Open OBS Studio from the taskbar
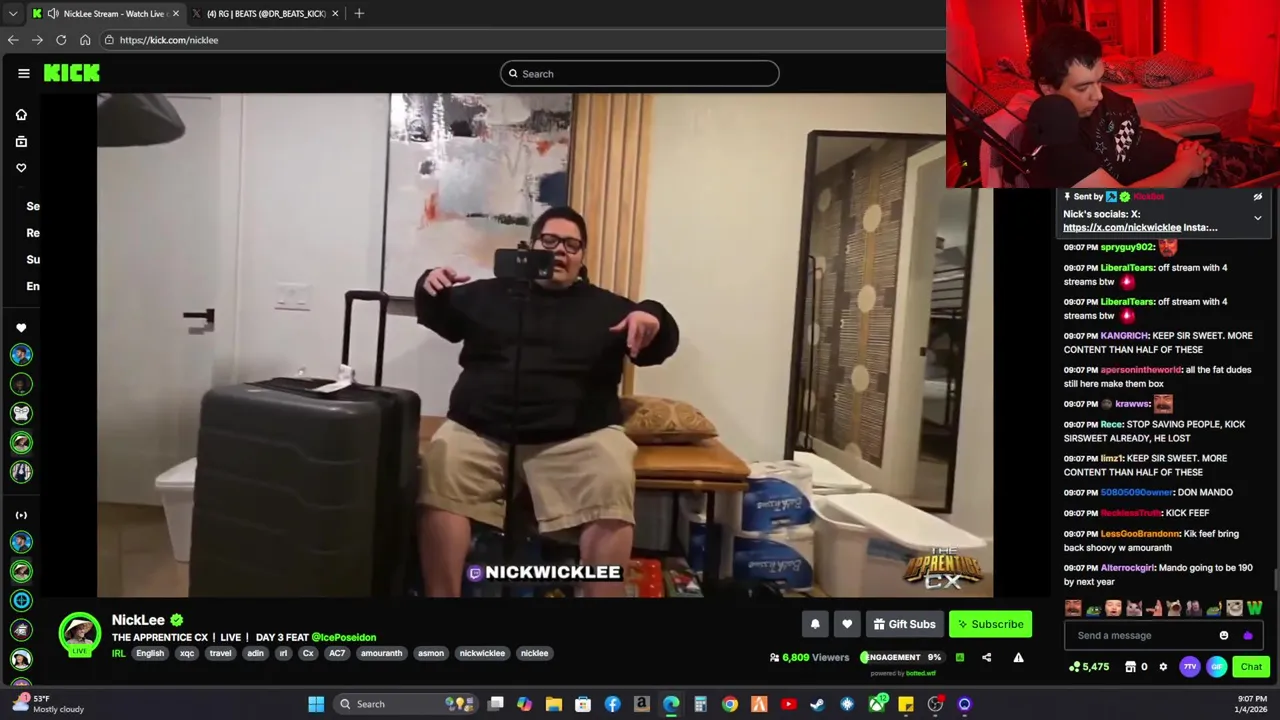The width and height of the screenshot is (1280, 720). tap(935, 704)
